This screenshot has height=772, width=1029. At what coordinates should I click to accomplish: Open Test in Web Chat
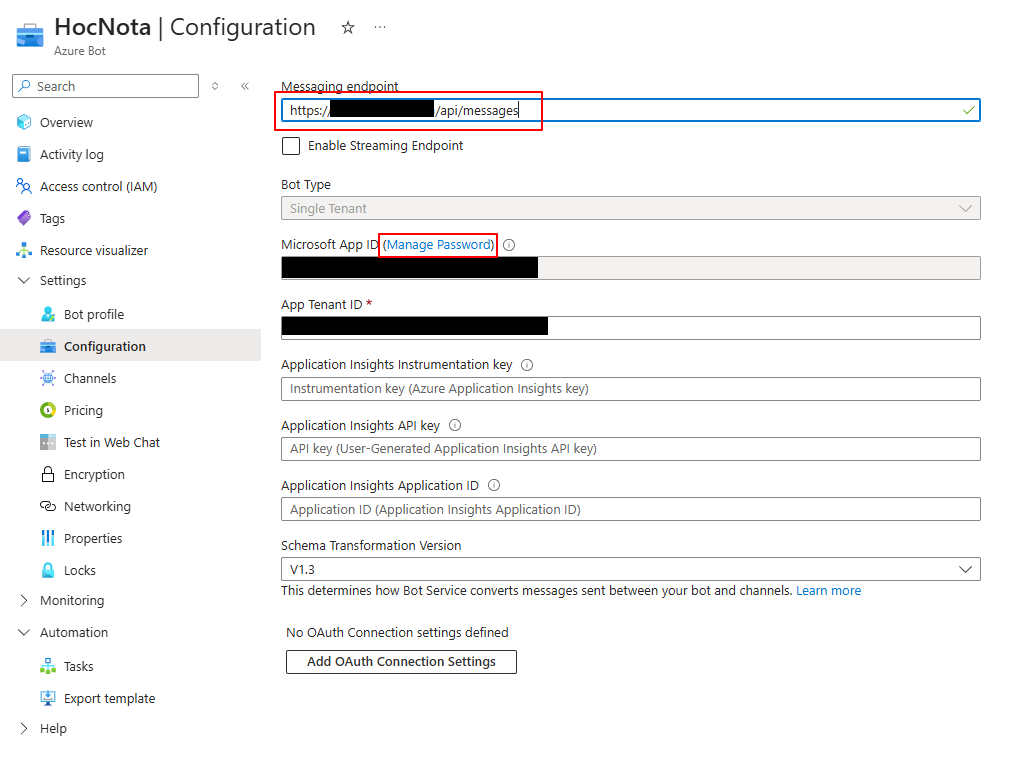111,442
